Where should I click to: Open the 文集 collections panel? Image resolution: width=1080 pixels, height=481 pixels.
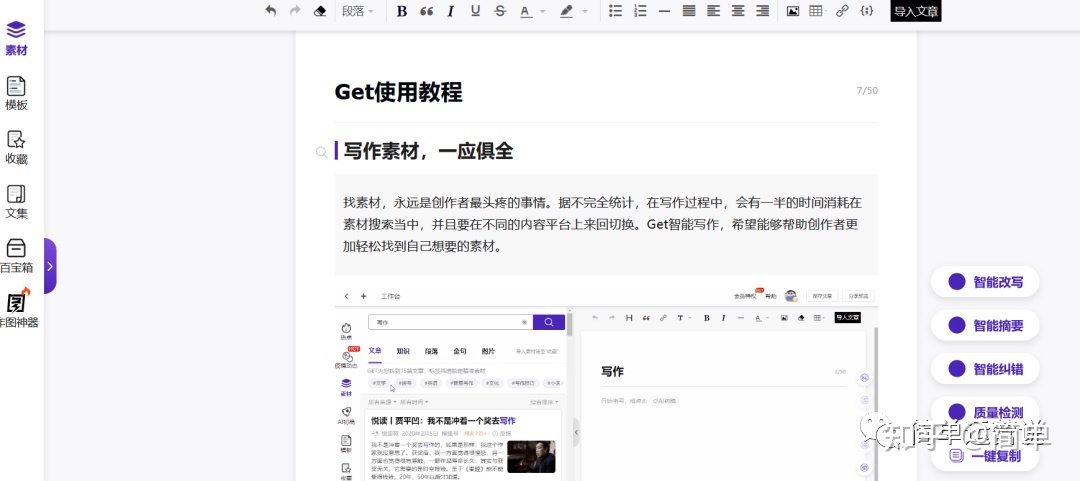(16, 202)
